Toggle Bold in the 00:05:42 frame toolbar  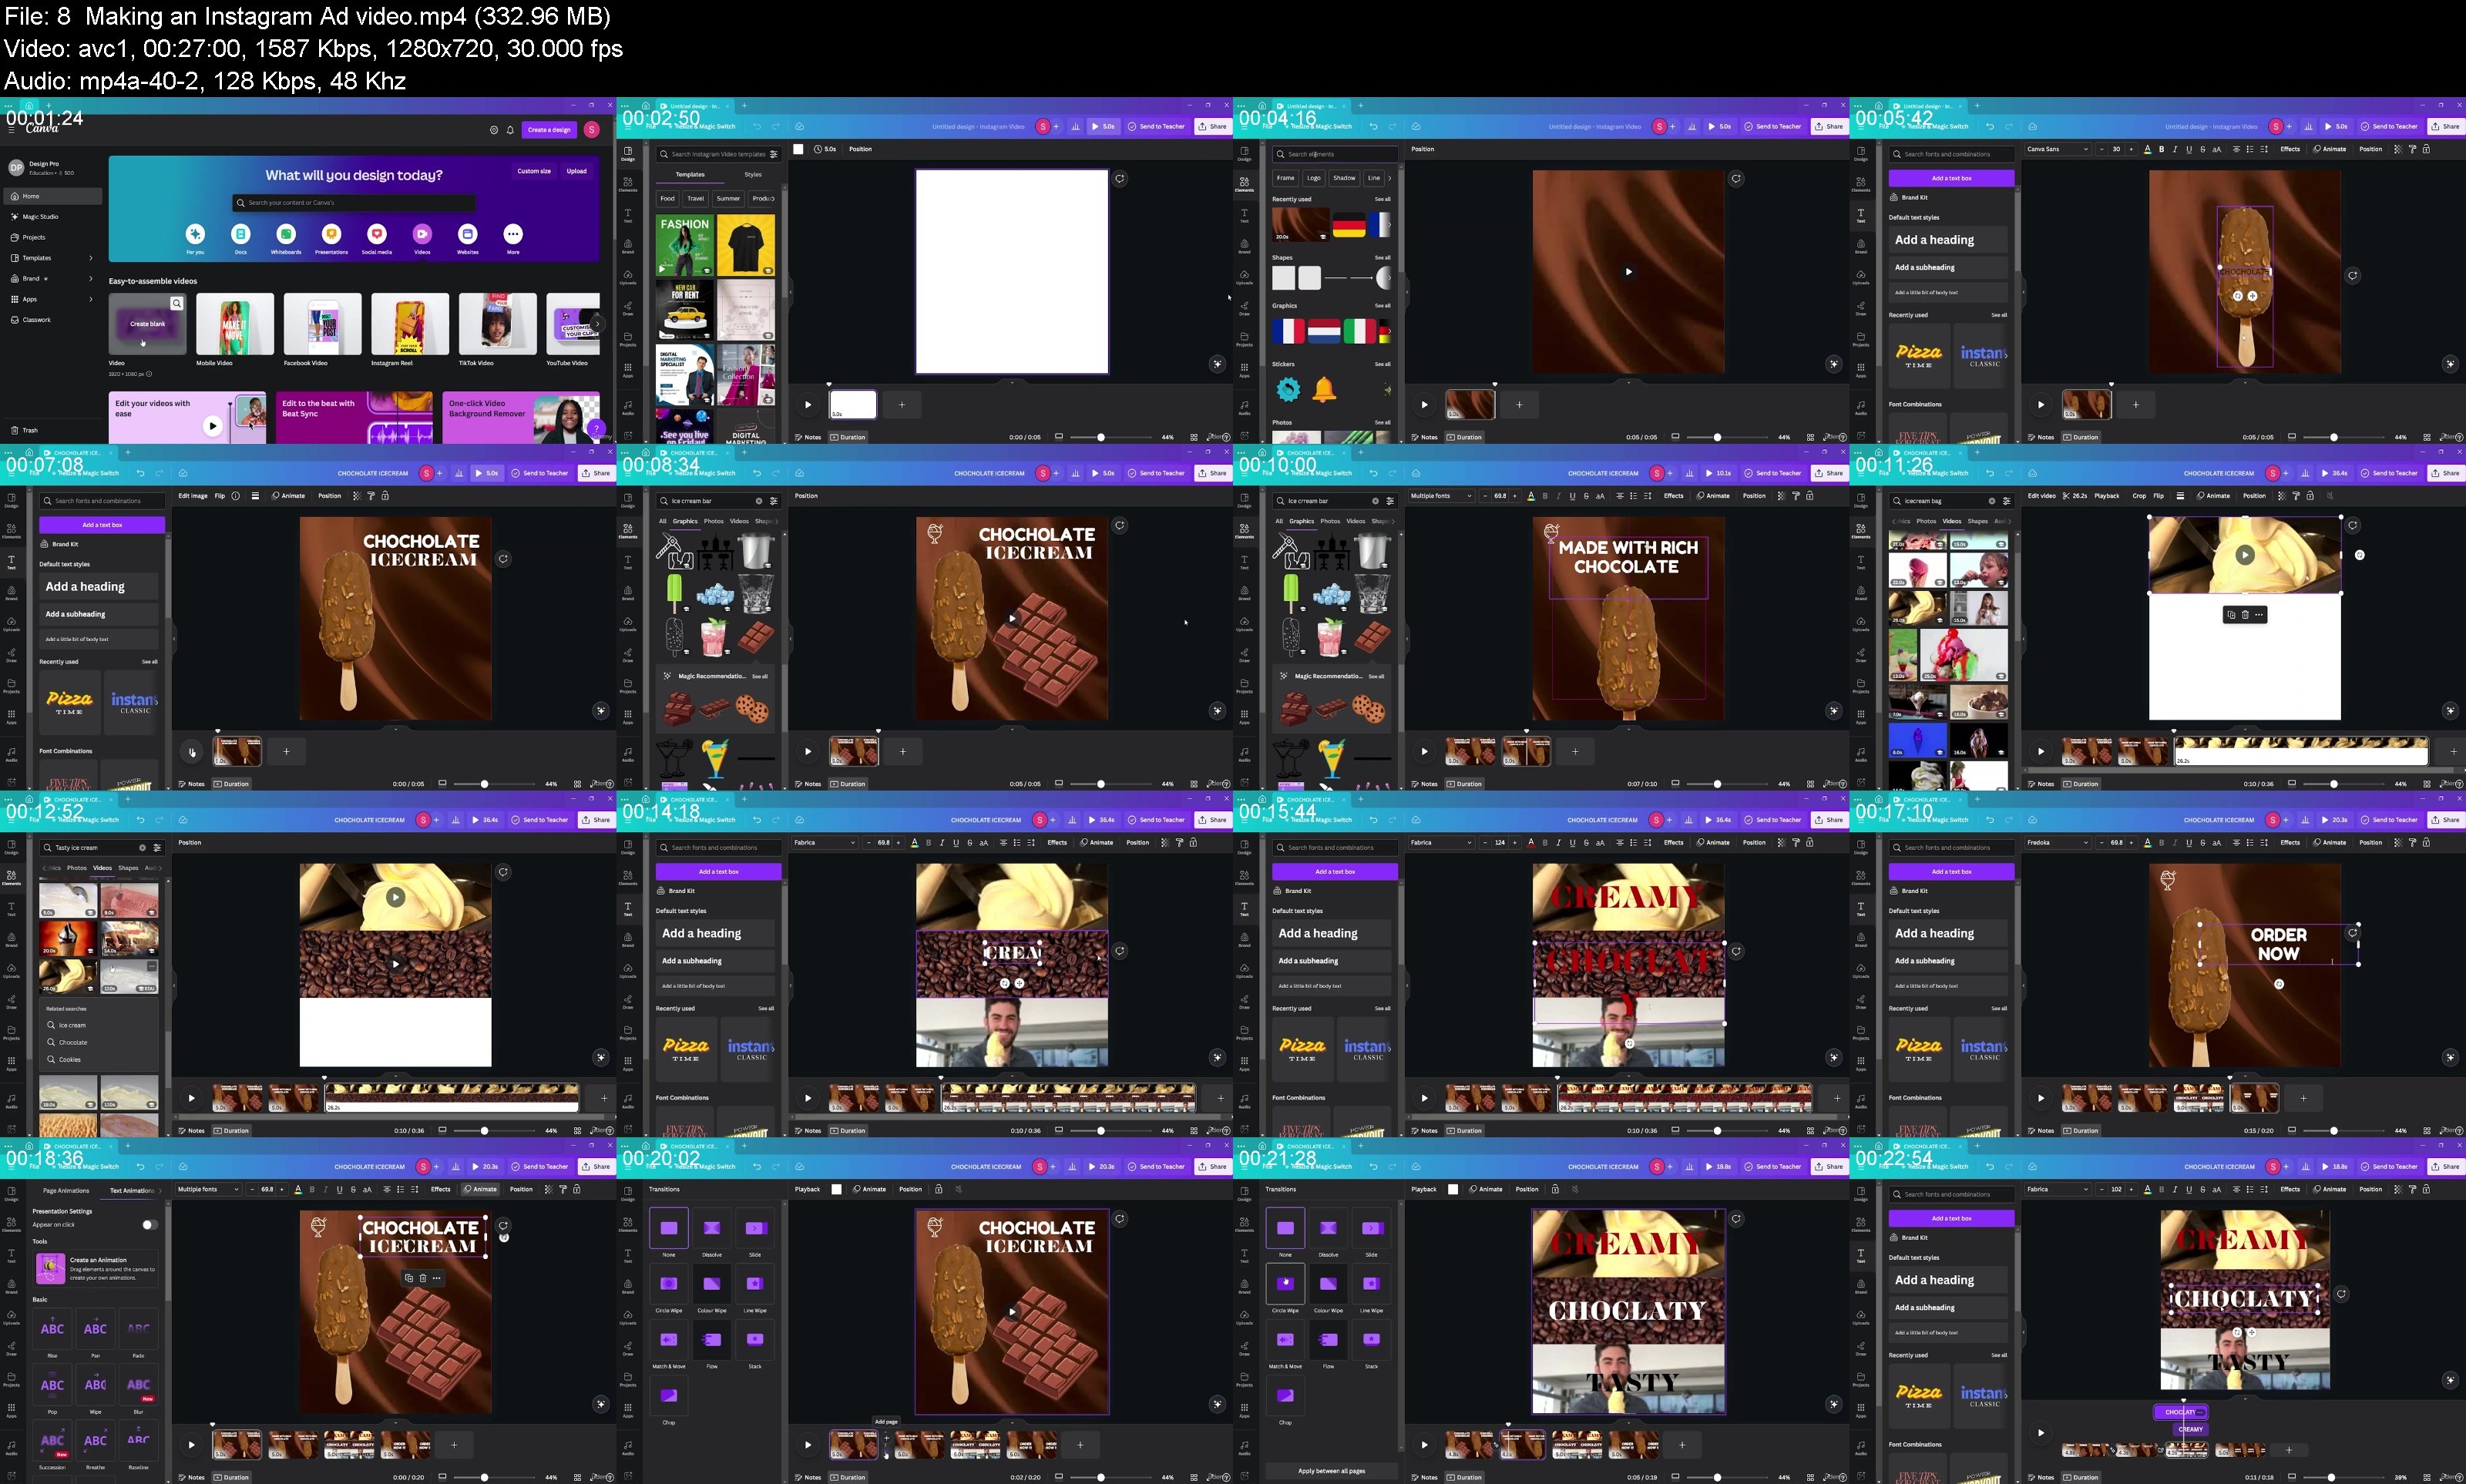pos(2161,149)
